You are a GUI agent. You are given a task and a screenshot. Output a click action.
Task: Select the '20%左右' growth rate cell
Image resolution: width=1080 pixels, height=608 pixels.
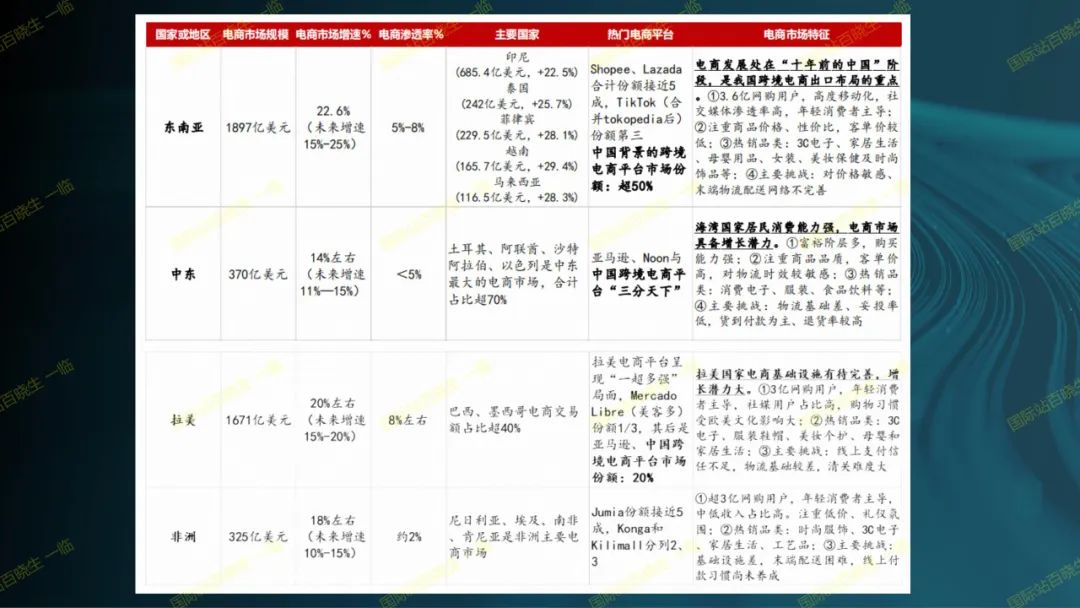(333, 420)
